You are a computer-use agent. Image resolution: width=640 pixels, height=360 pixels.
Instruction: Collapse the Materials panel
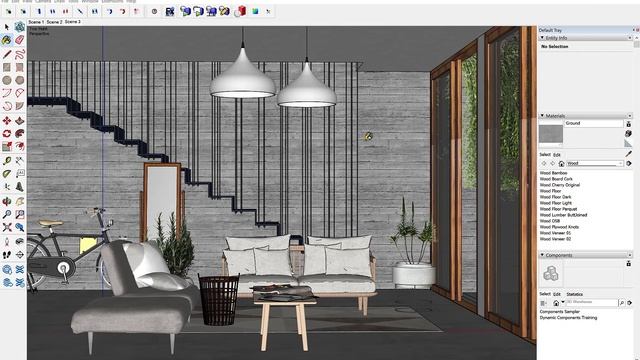click(542, 116)
